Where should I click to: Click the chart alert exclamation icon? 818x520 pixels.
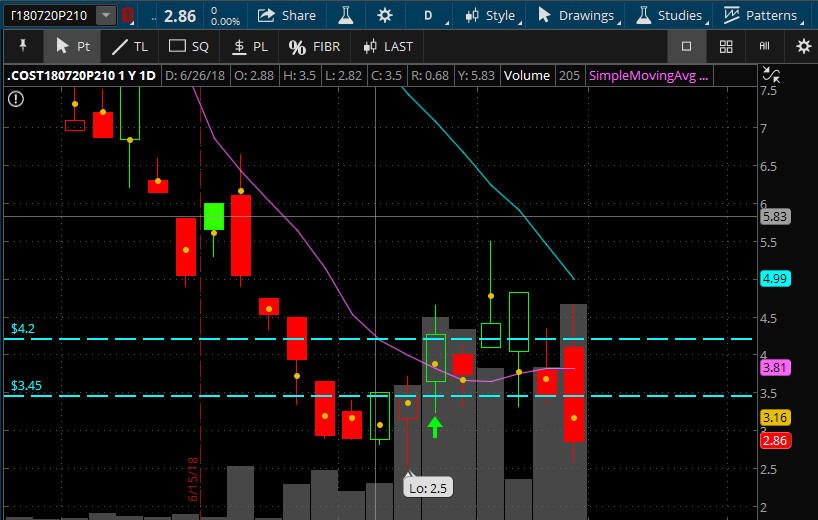tap(16, 99)
